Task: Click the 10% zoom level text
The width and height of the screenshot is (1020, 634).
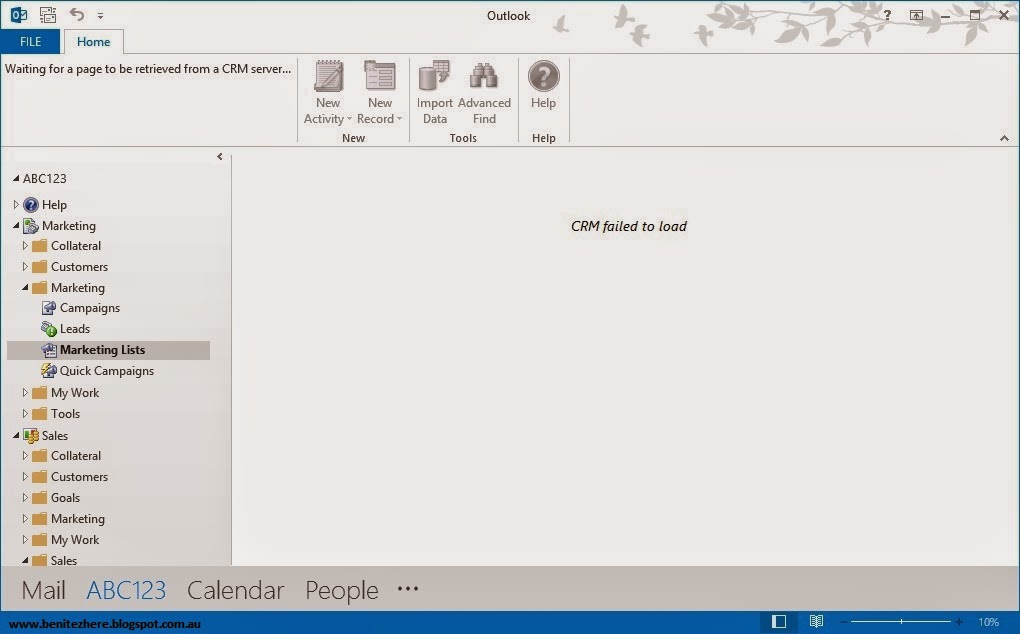Action: point(988,622)
